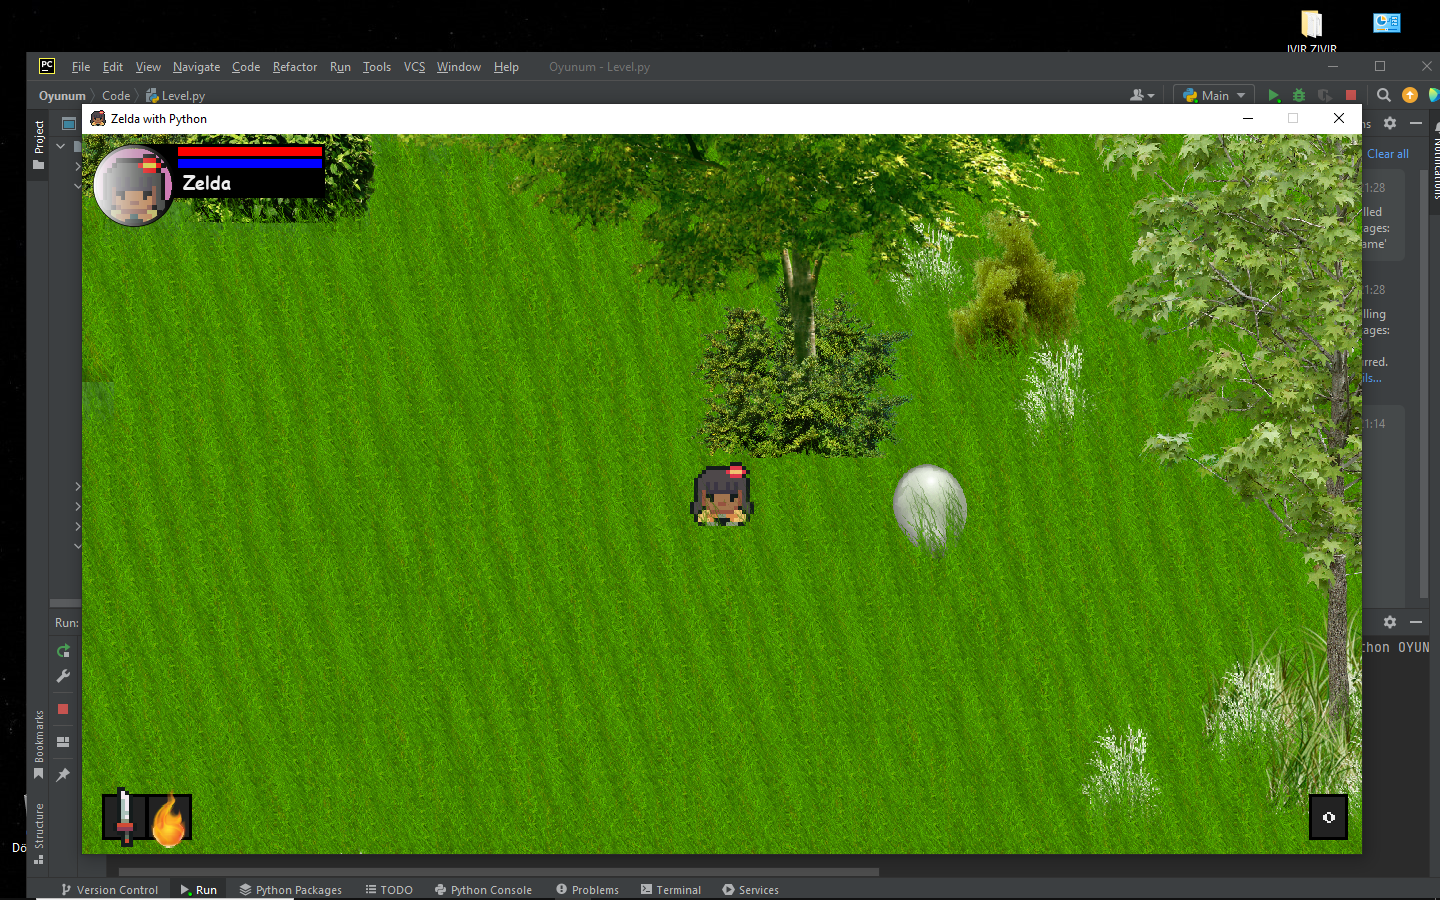
Task: Click the orange IDE update arrow icon
Action: [x=1410, y=95]
